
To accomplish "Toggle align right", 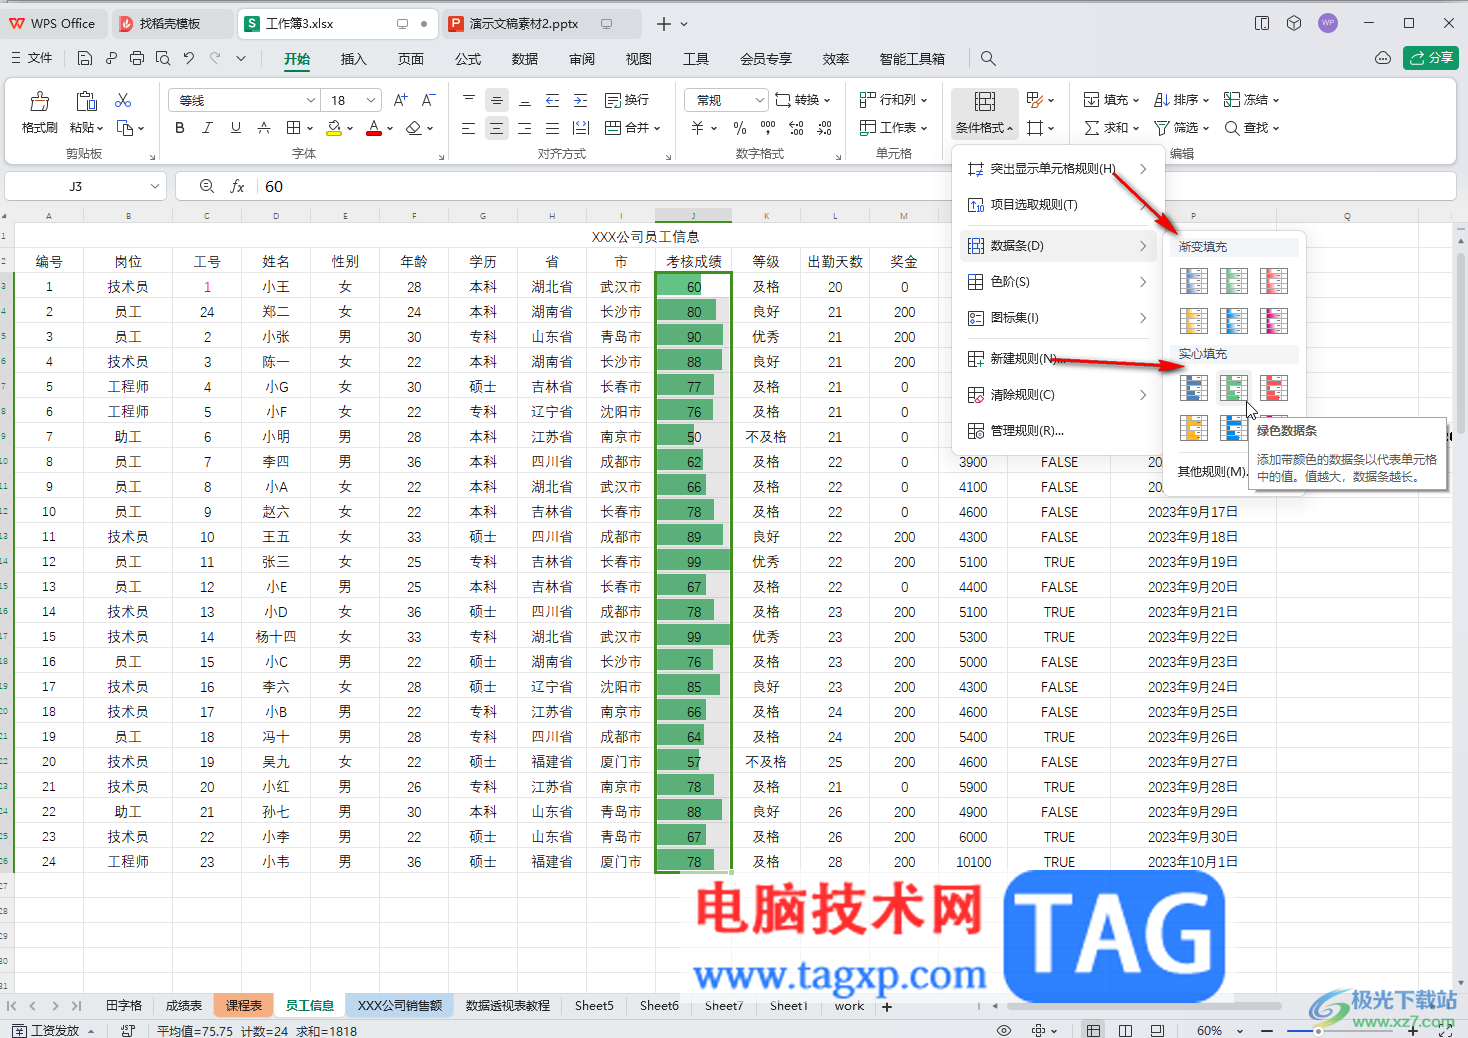I will (x=524, y=128).
